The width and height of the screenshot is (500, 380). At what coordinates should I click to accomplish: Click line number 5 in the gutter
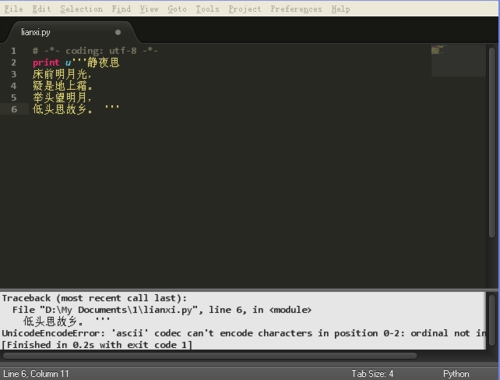(x=13, y=97)
